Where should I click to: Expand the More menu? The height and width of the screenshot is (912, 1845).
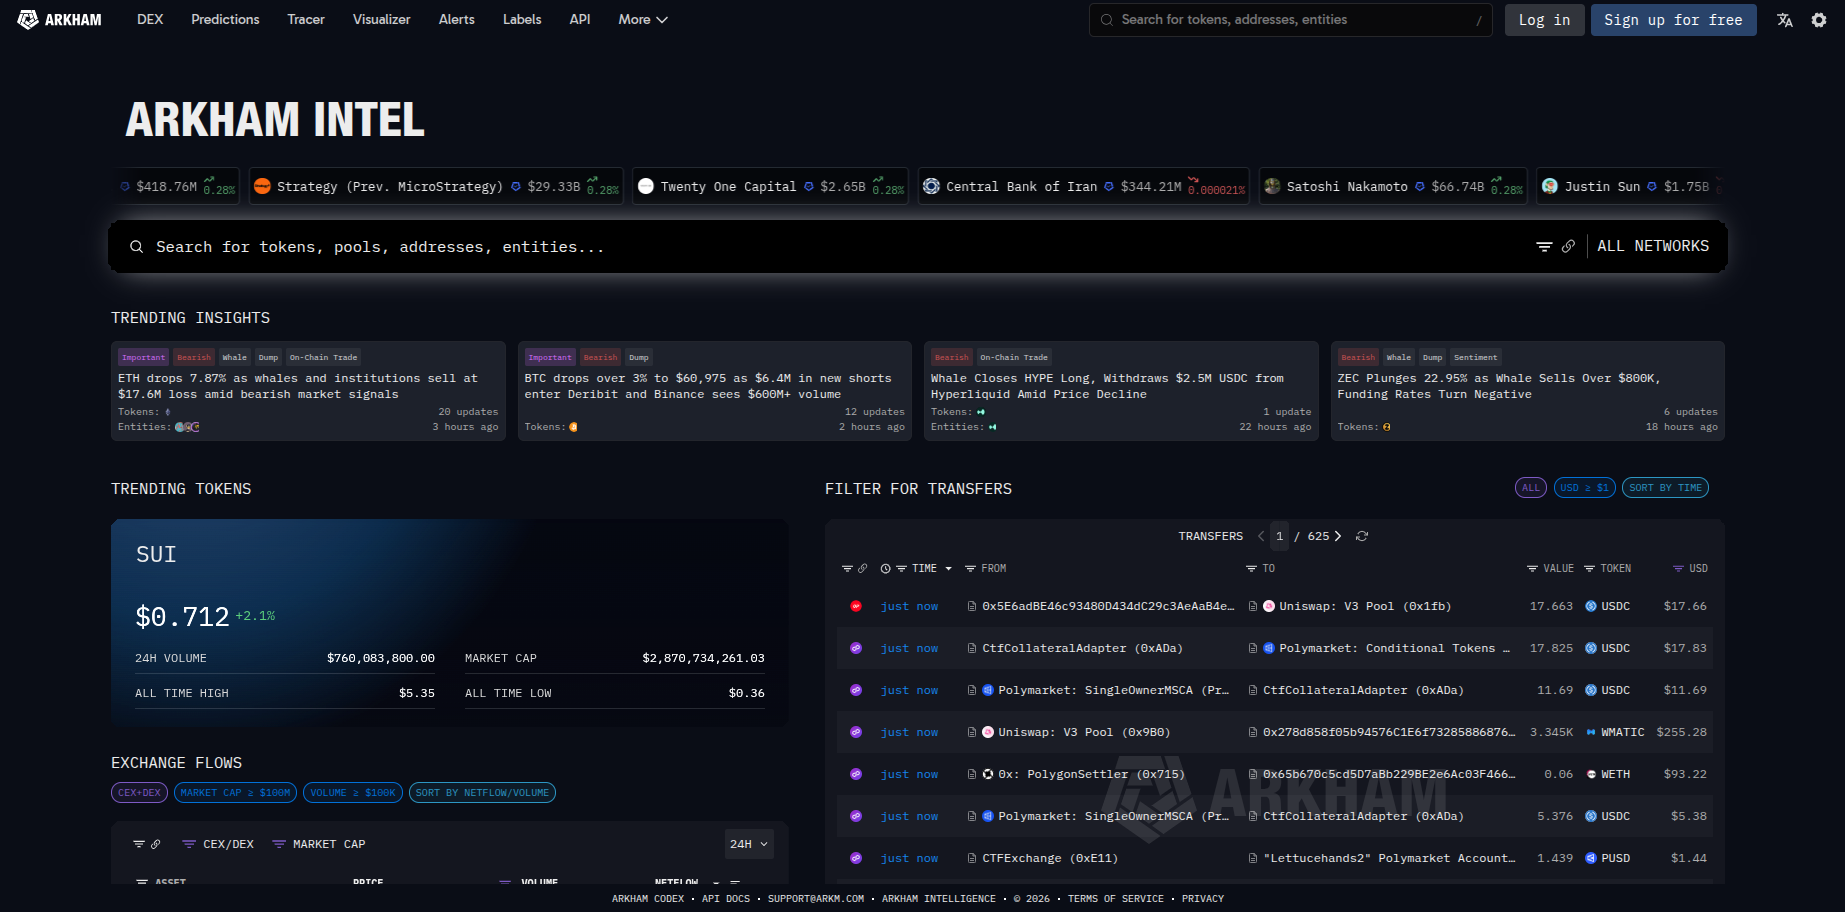point(642,19)
